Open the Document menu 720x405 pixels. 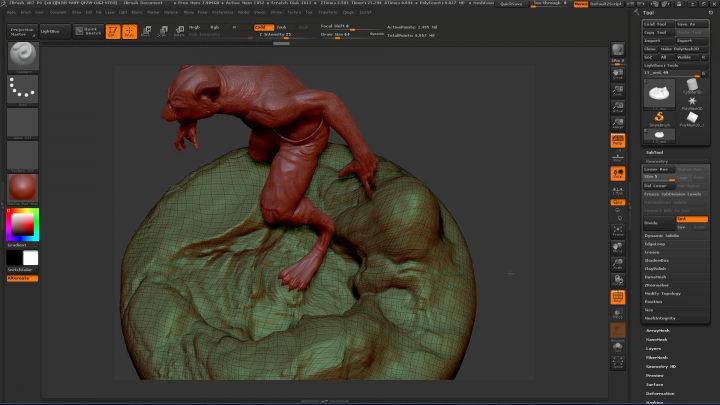click(x=58, y=12)
